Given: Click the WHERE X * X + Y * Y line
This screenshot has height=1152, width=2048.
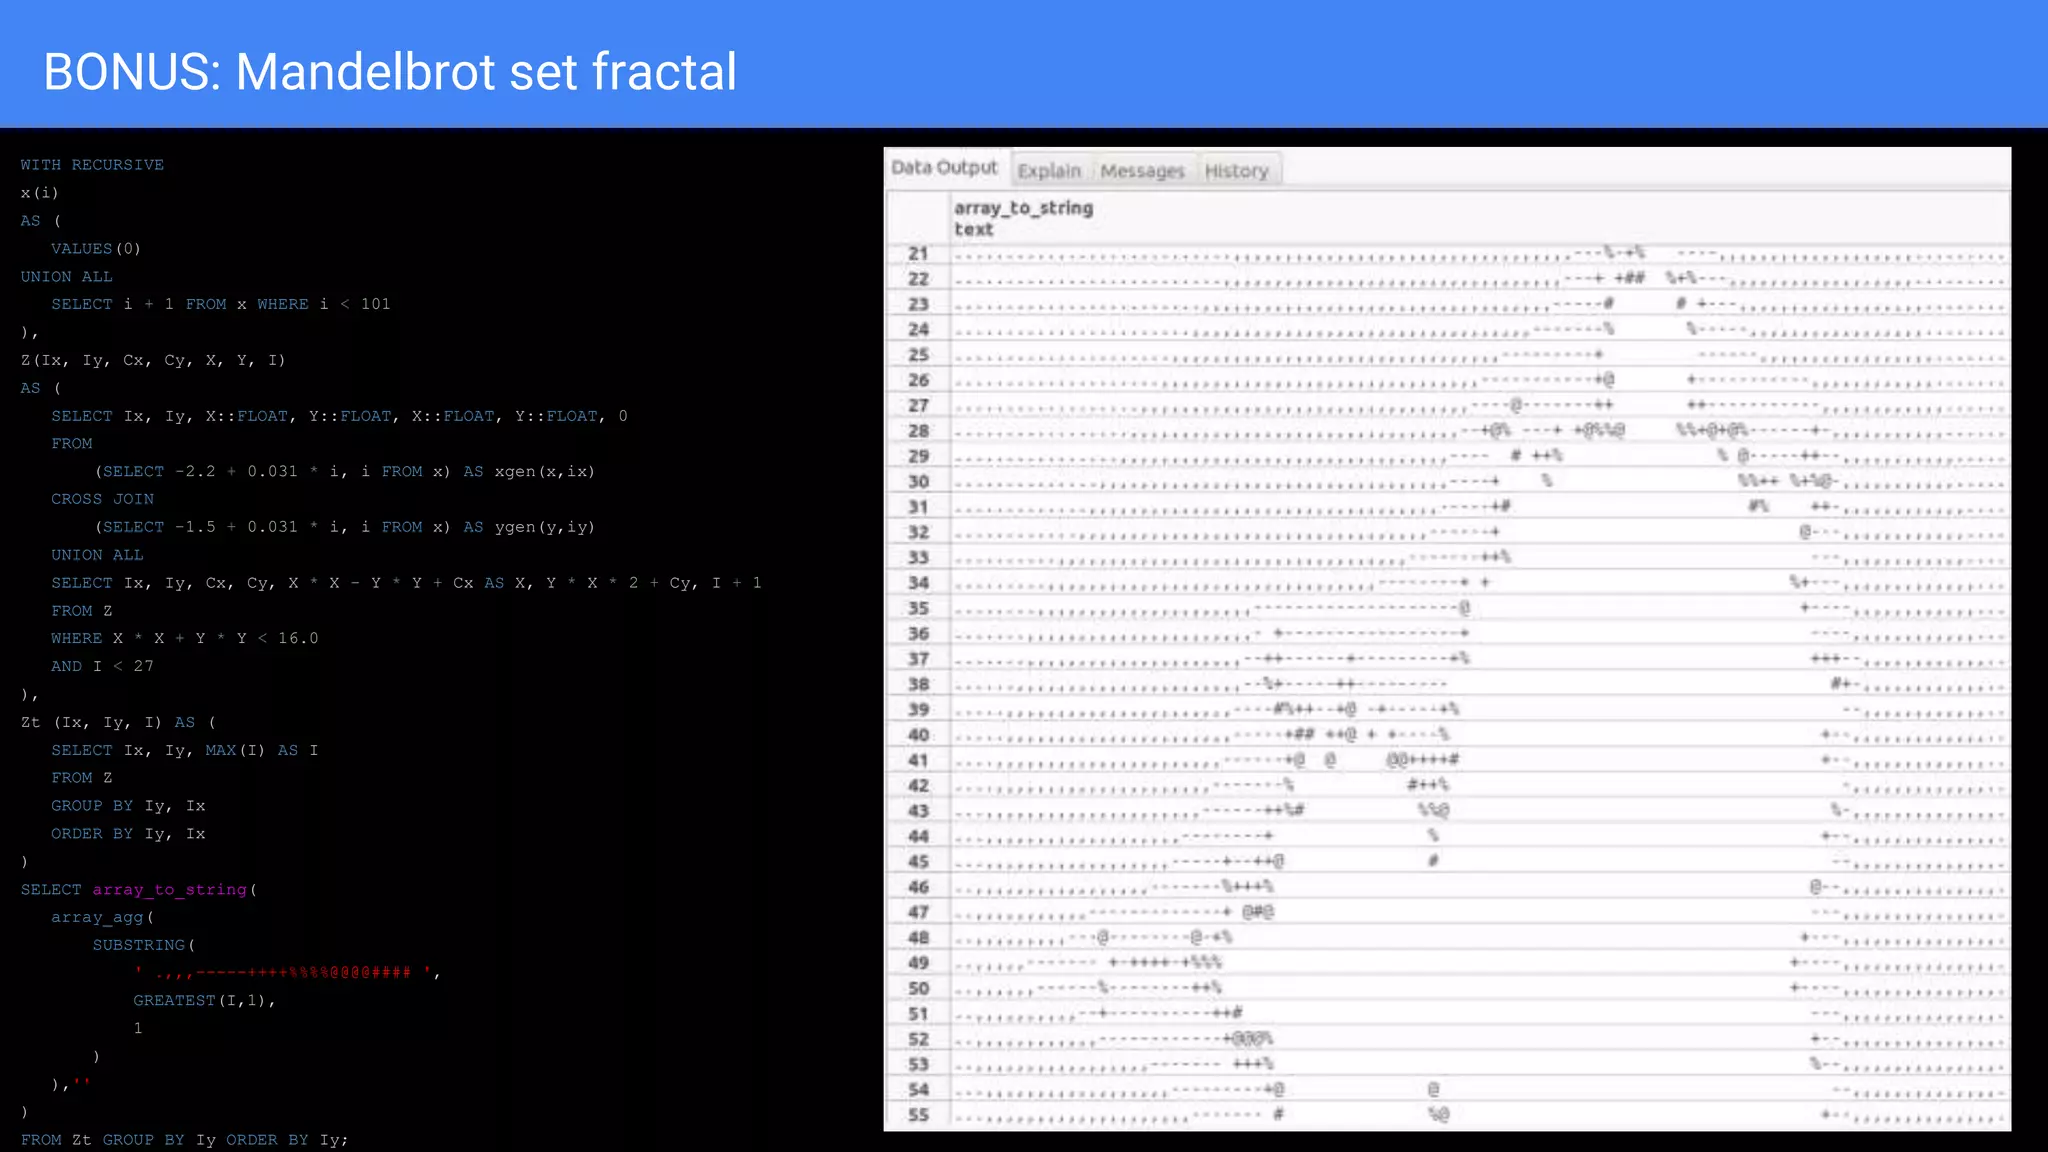Looking at the screenshot, I should point(185,638).
